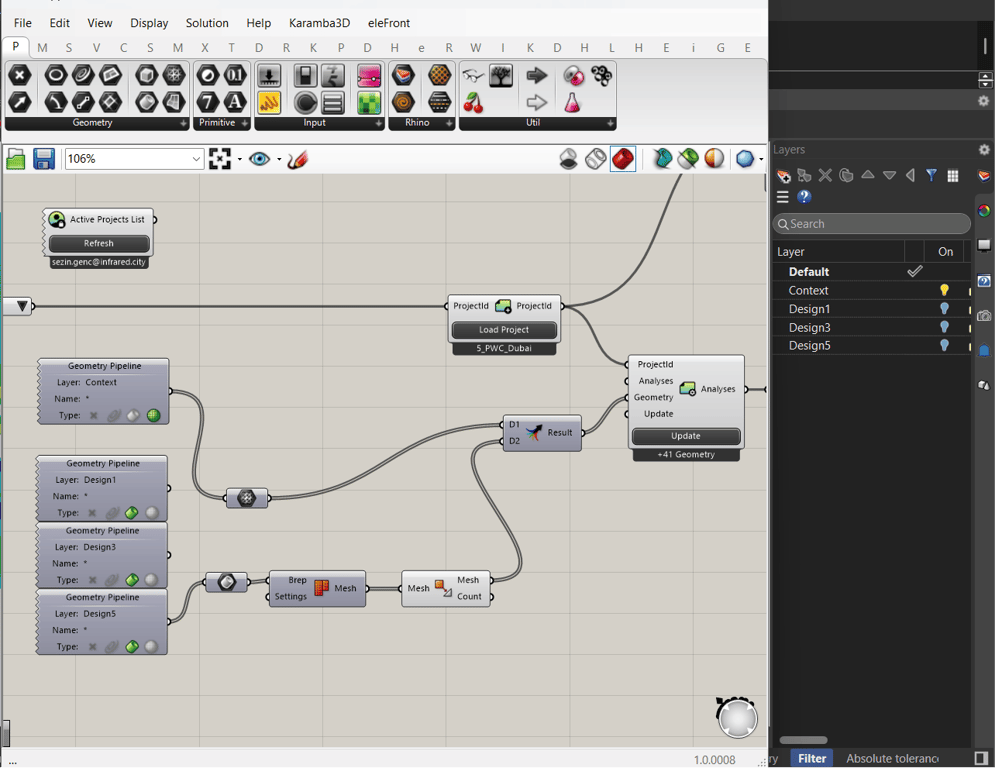This screenshot has width=995, height=768.
Task: Open the Layers panel help icon
Action: (x=804, y=197)
